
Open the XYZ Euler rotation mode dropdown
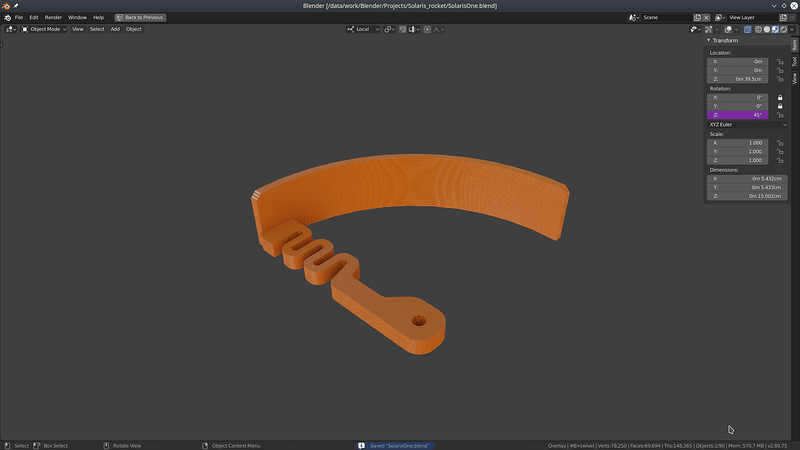[747, 124]
